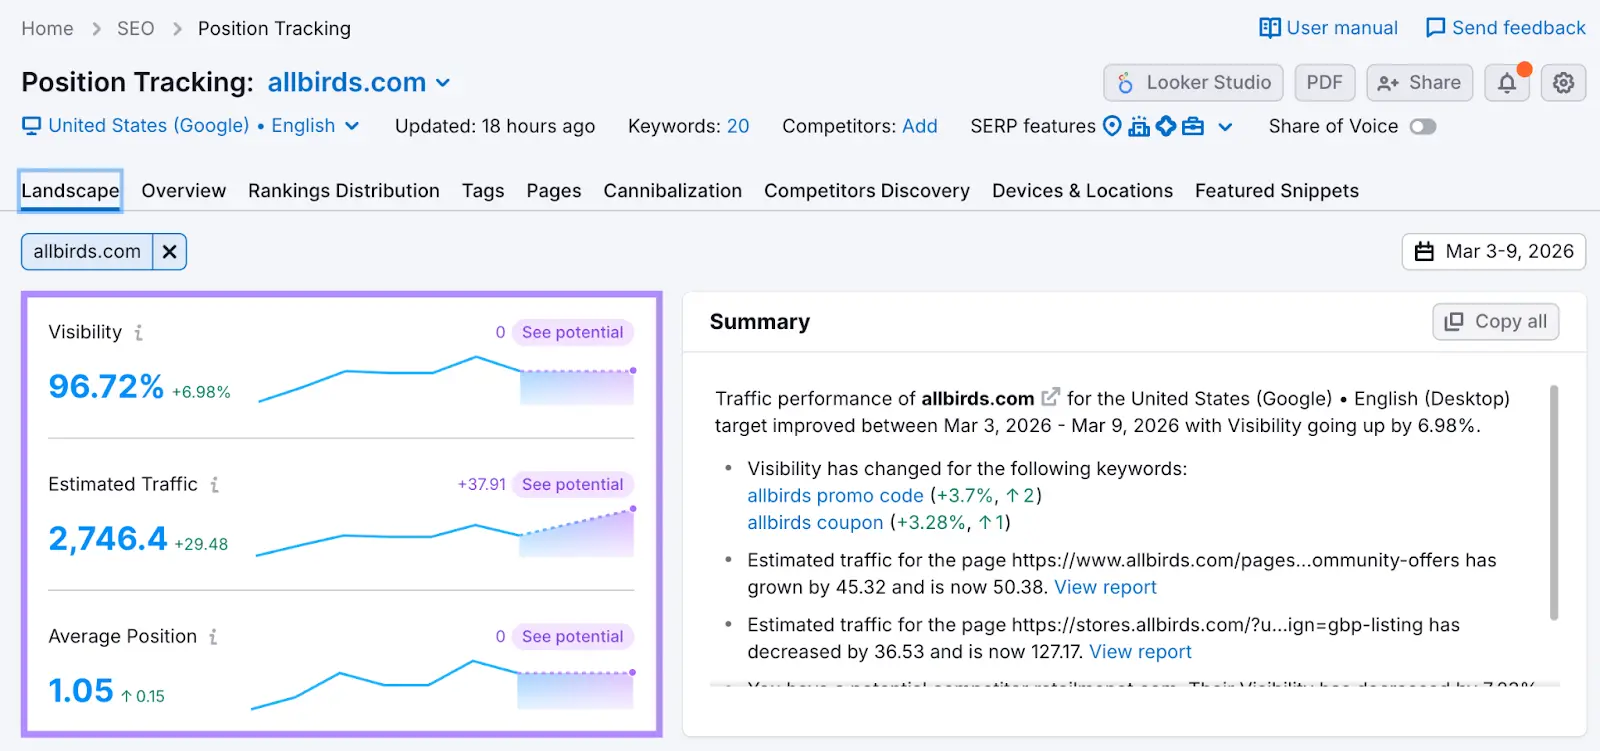Click the Visibility info icon
The height and width of the screenshot is (751, 1600).
(139, 332)
